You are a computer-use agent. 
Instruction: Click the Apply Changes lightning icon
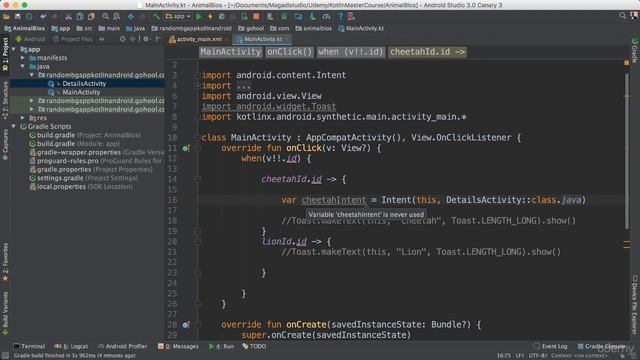click(x=210, y=17)
